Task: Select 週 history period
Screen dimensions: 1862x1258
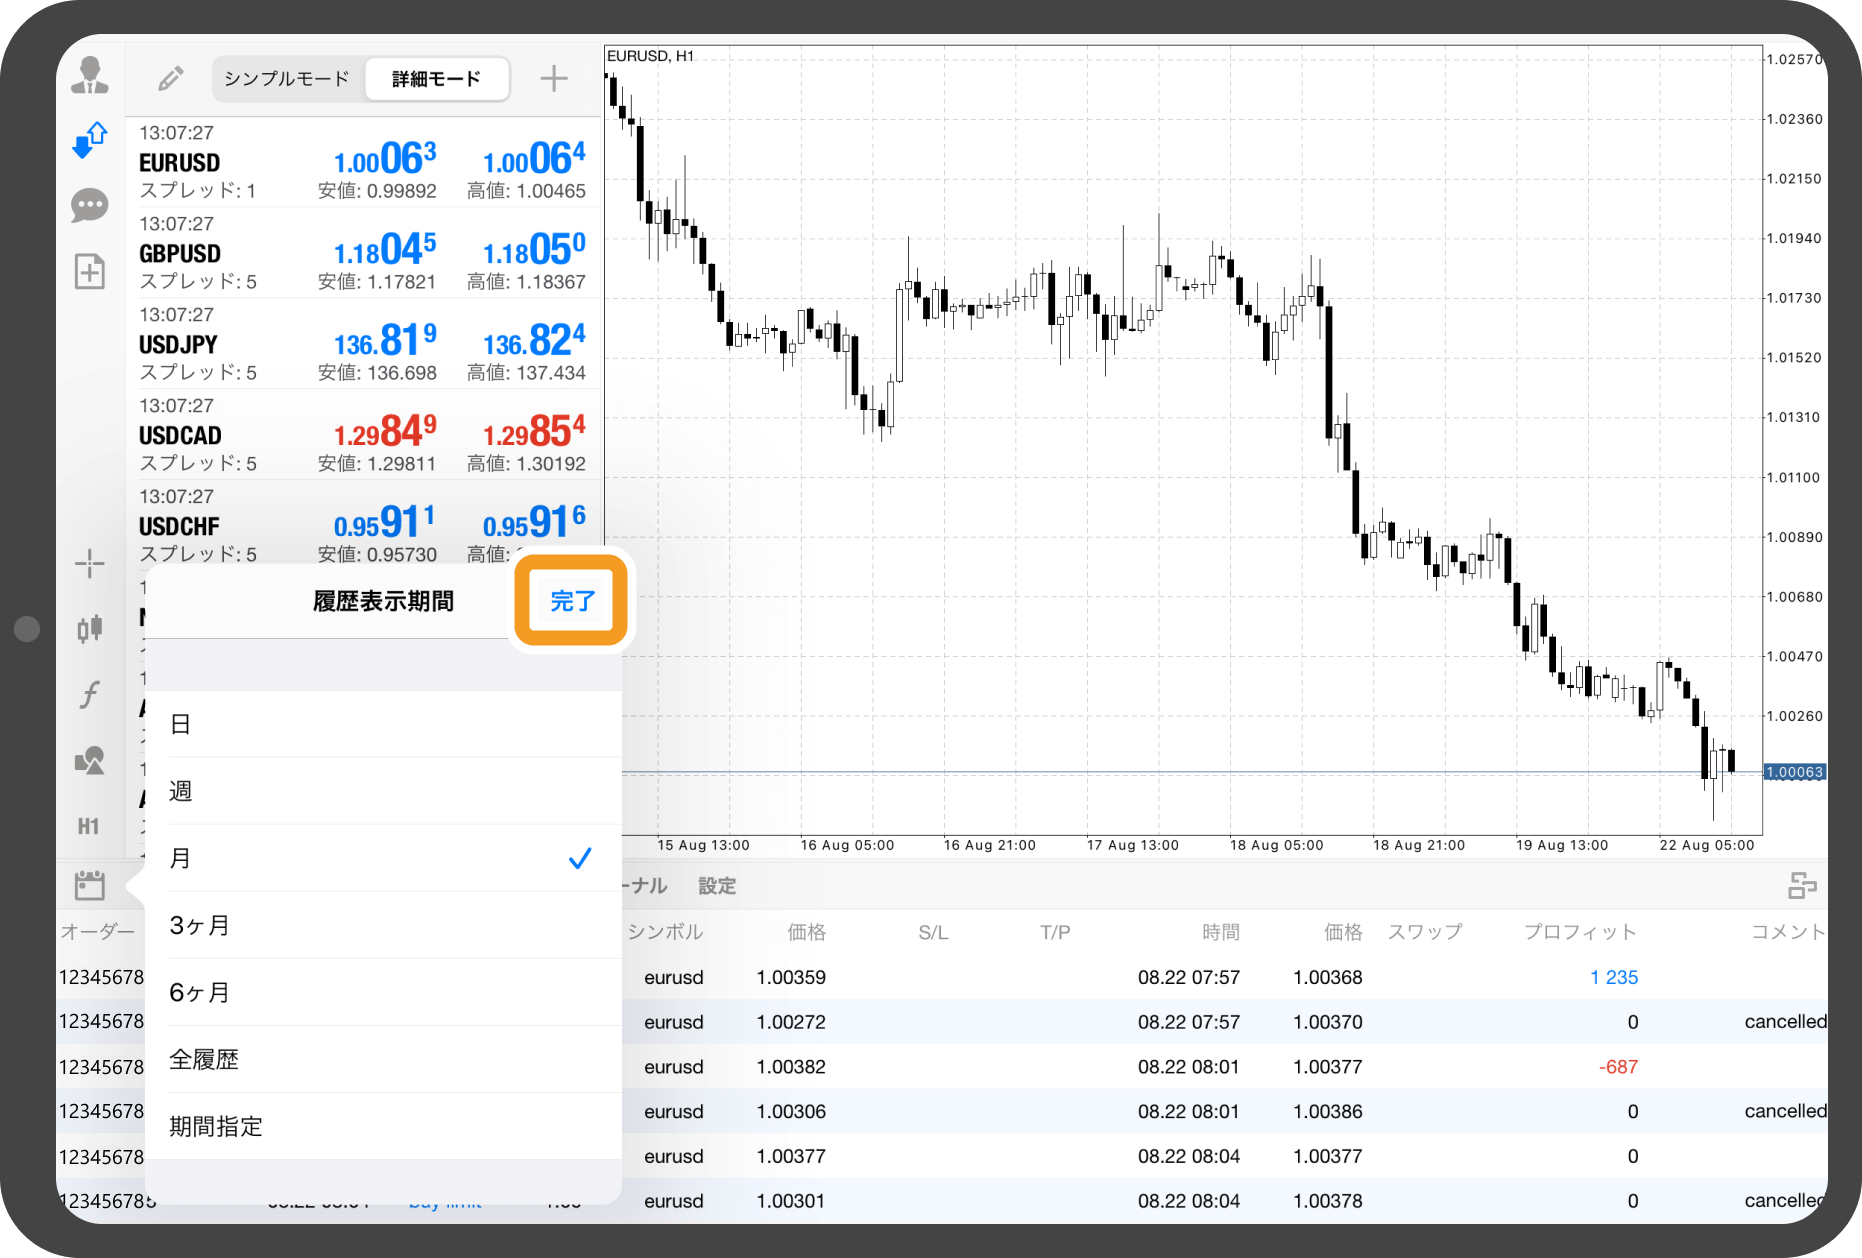Action: pyautogui.click(x=383, y=791)
